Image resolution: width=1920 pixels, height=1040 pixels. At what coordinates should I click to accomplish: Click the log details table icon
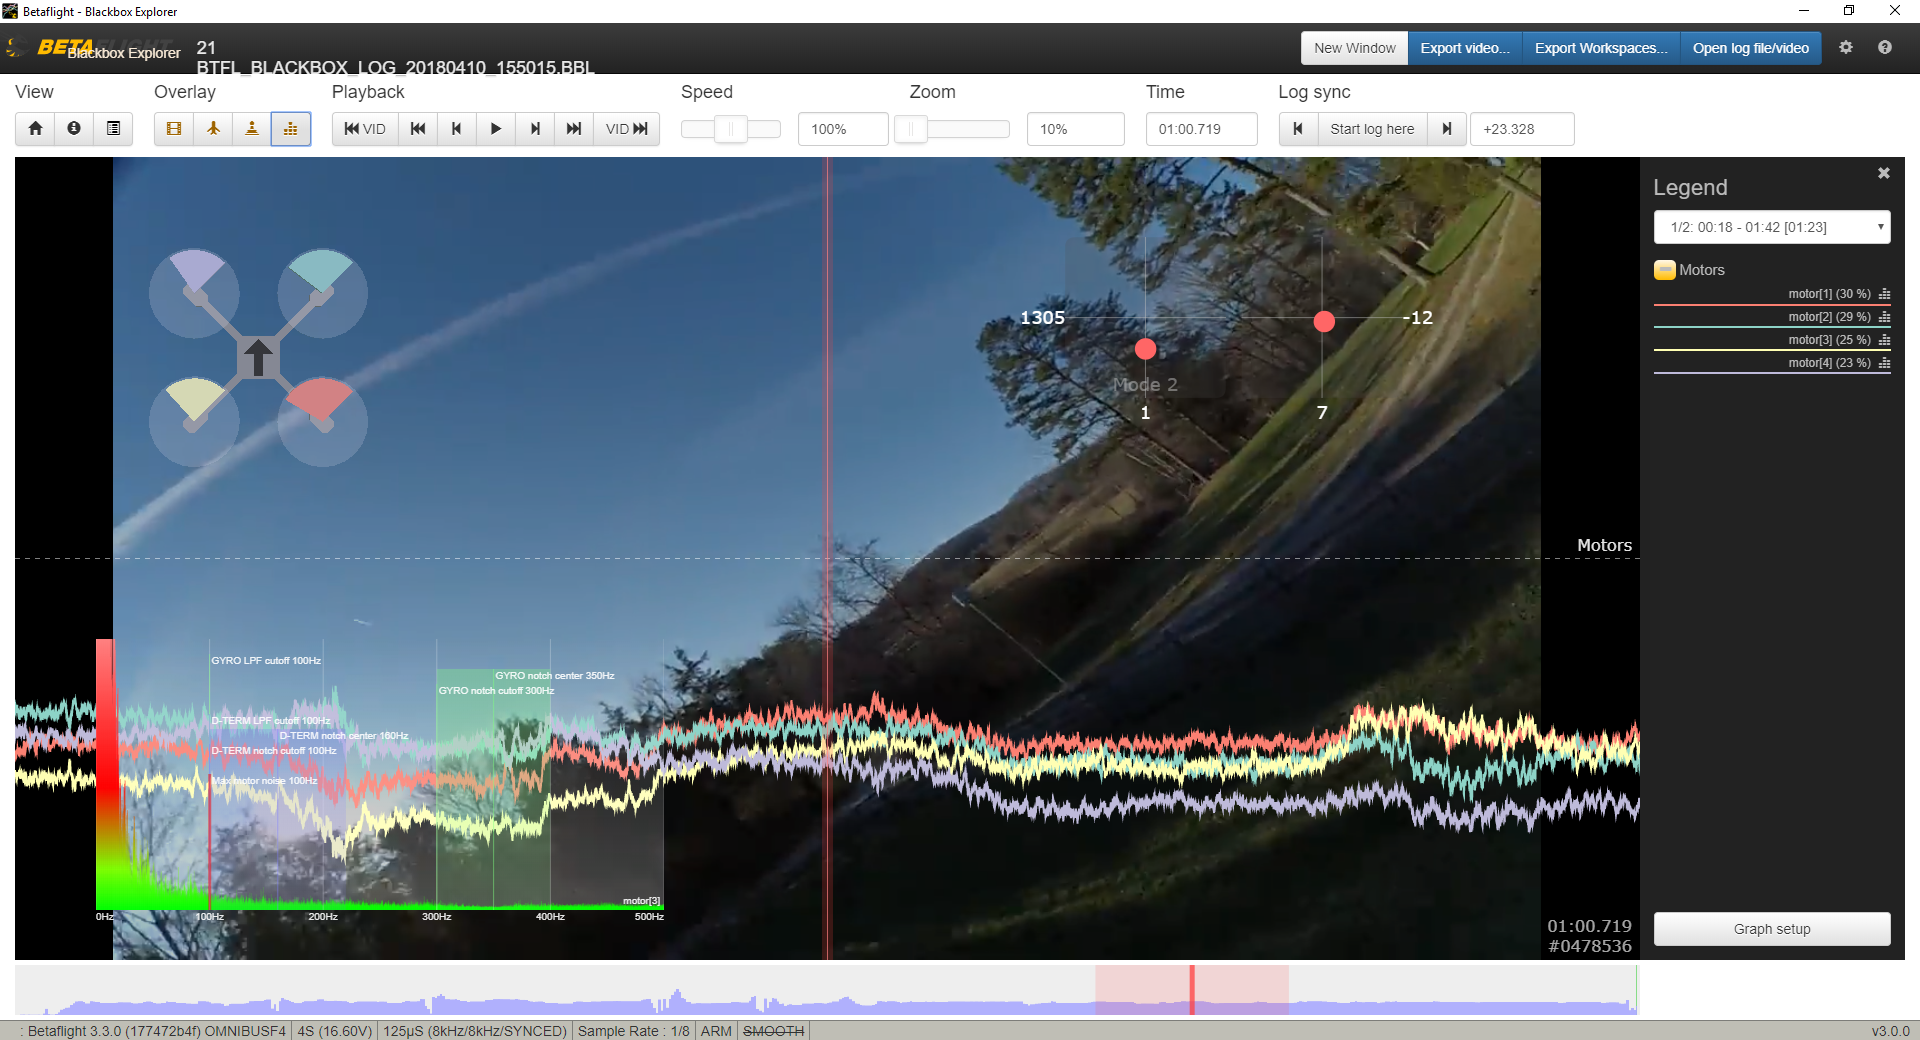coord(113,128)
